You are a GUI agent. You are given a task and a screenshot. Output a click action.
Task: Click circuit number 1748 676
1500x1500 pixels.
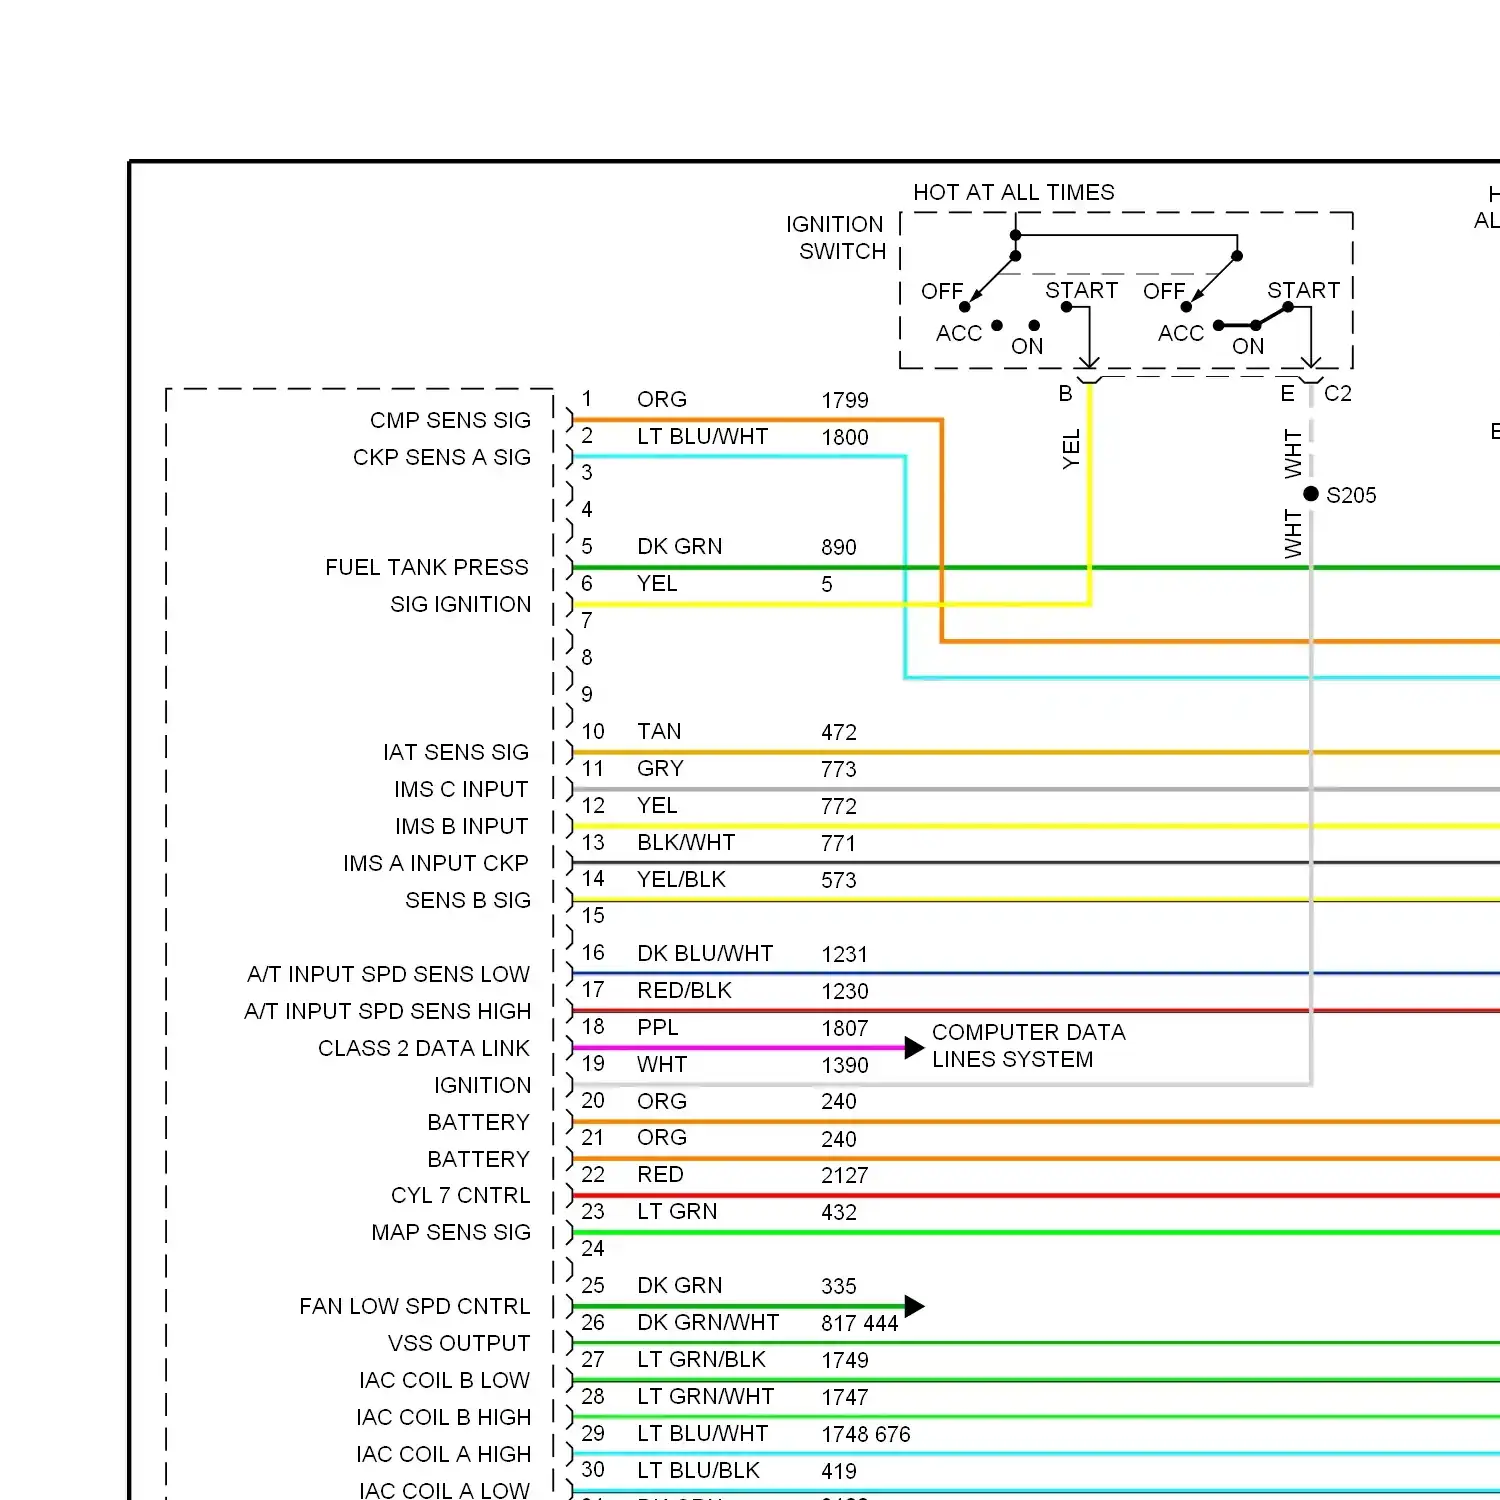tap(866, 1434)
